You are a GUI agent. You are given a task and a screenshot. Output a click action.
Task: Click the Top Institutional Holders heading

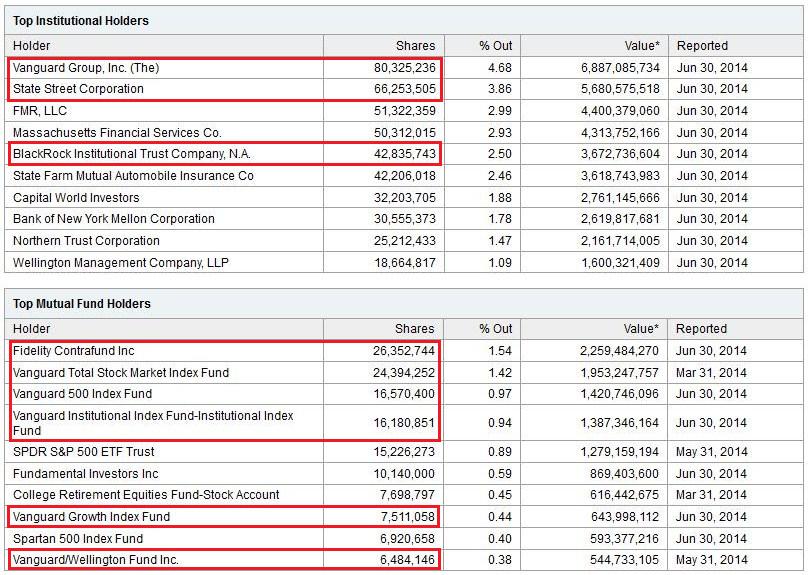point(81,21)
